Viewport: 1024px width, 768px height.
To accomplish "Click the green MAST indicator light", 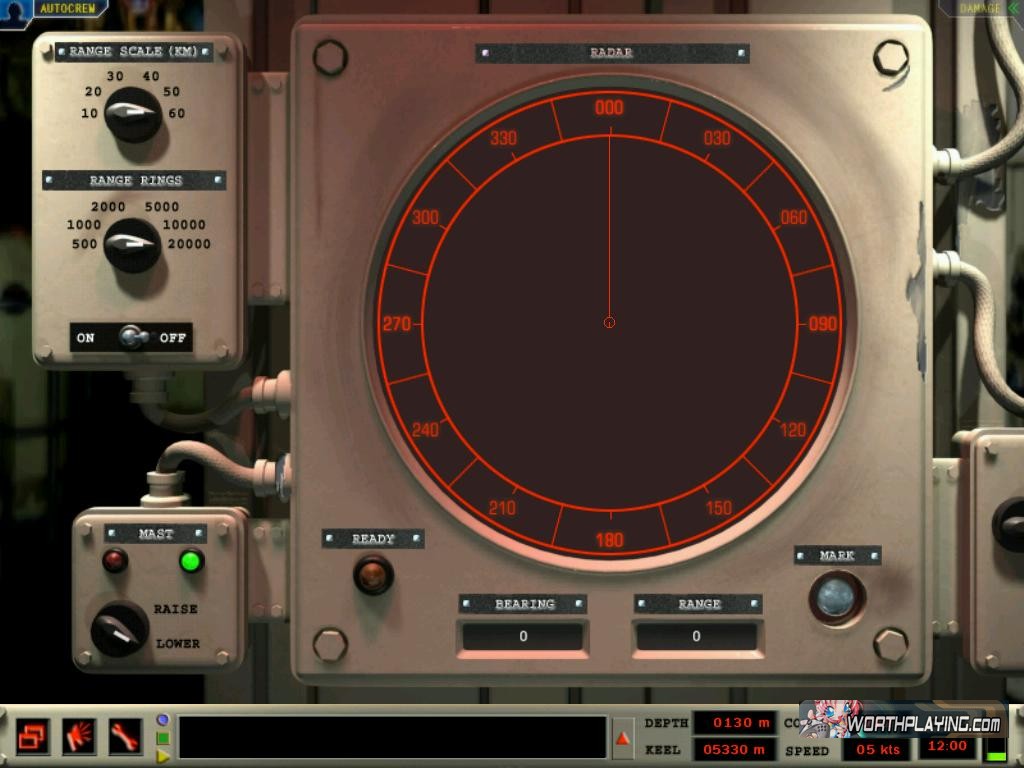I will click(191, 561).
